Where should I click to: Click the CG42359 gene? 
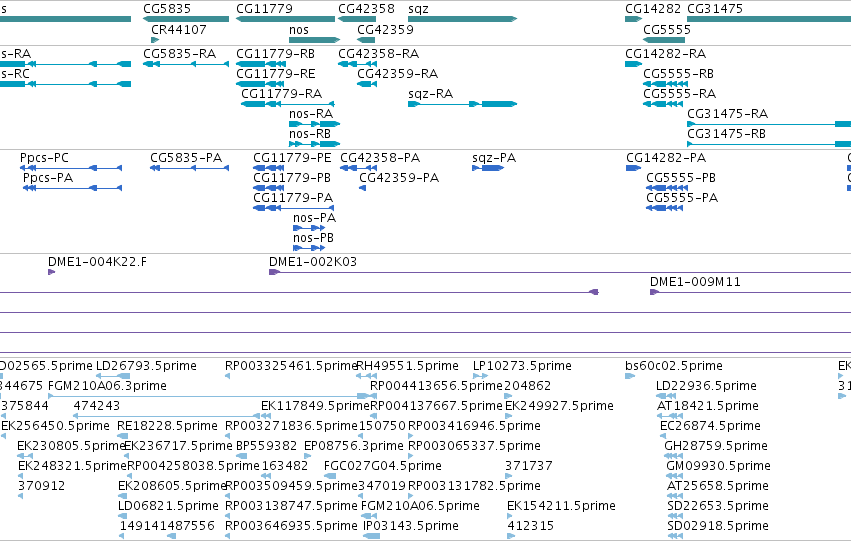click(x=366, y=40)
